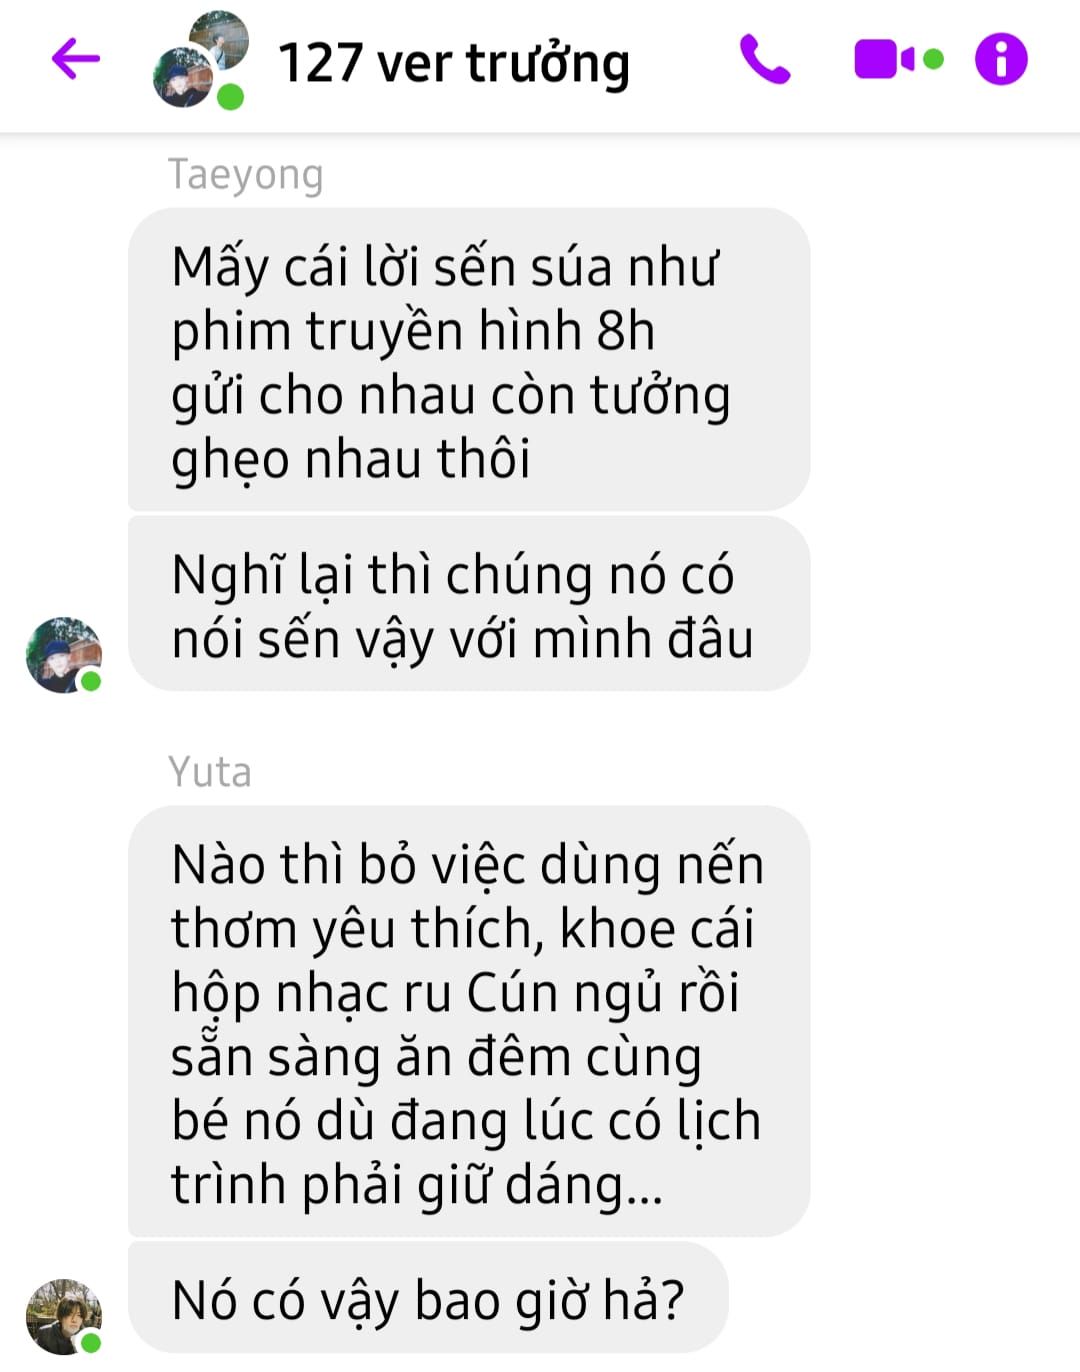Open the conversation info icon
The width and height of the screenshot is (1080, 1372).
(1001, 59)
